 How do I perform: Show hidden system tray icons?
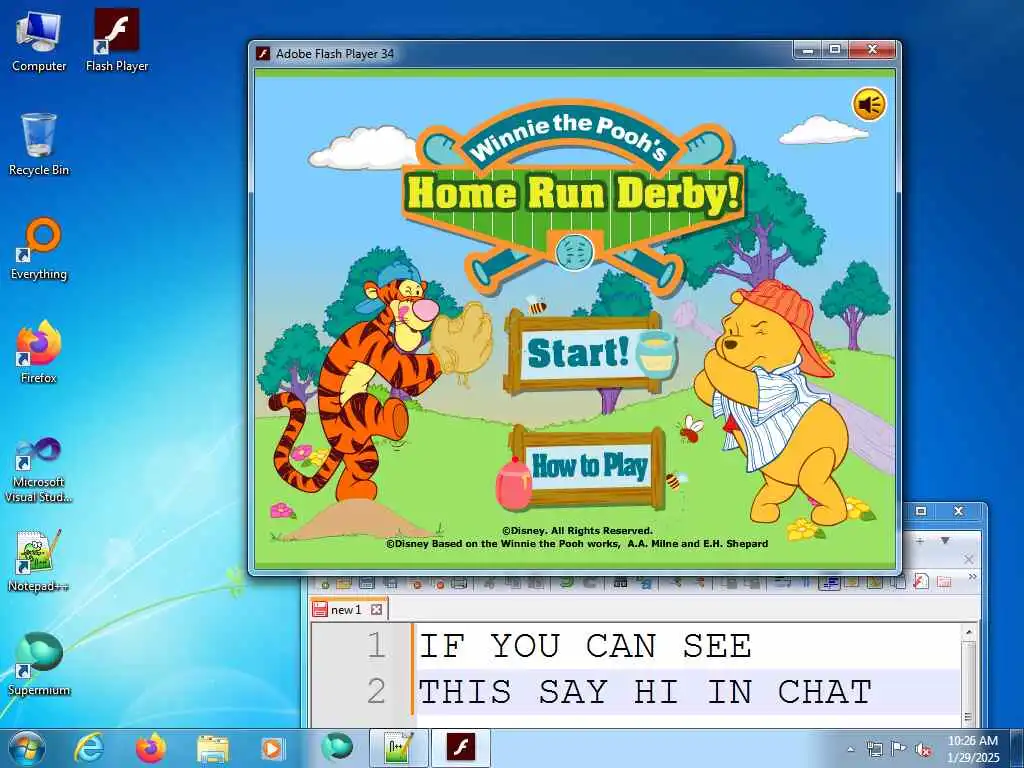tap(850, 750)
